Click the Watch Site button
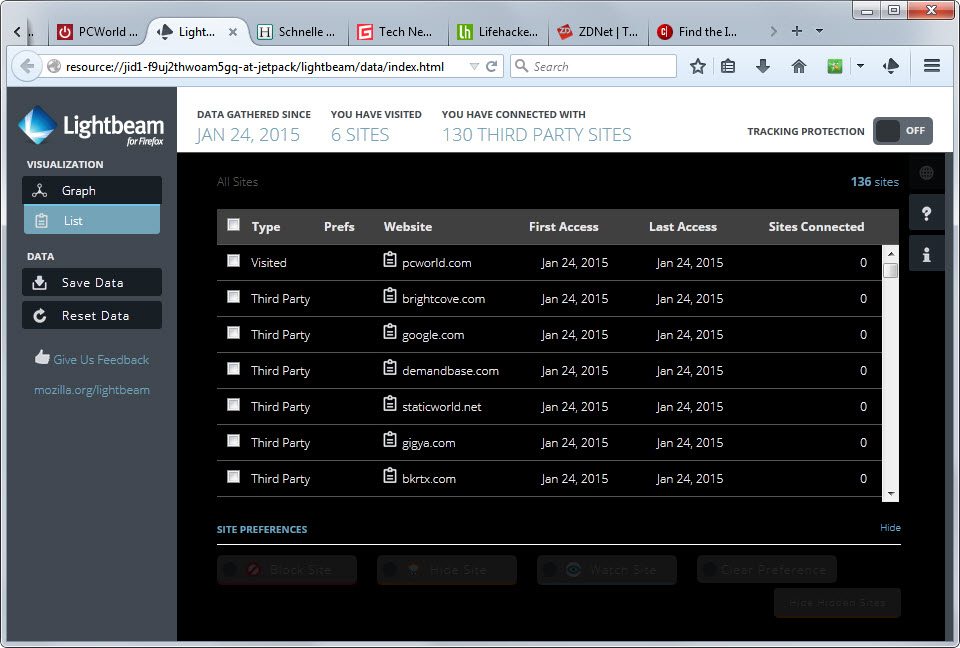The image size is (960, 648). (607, 570)
